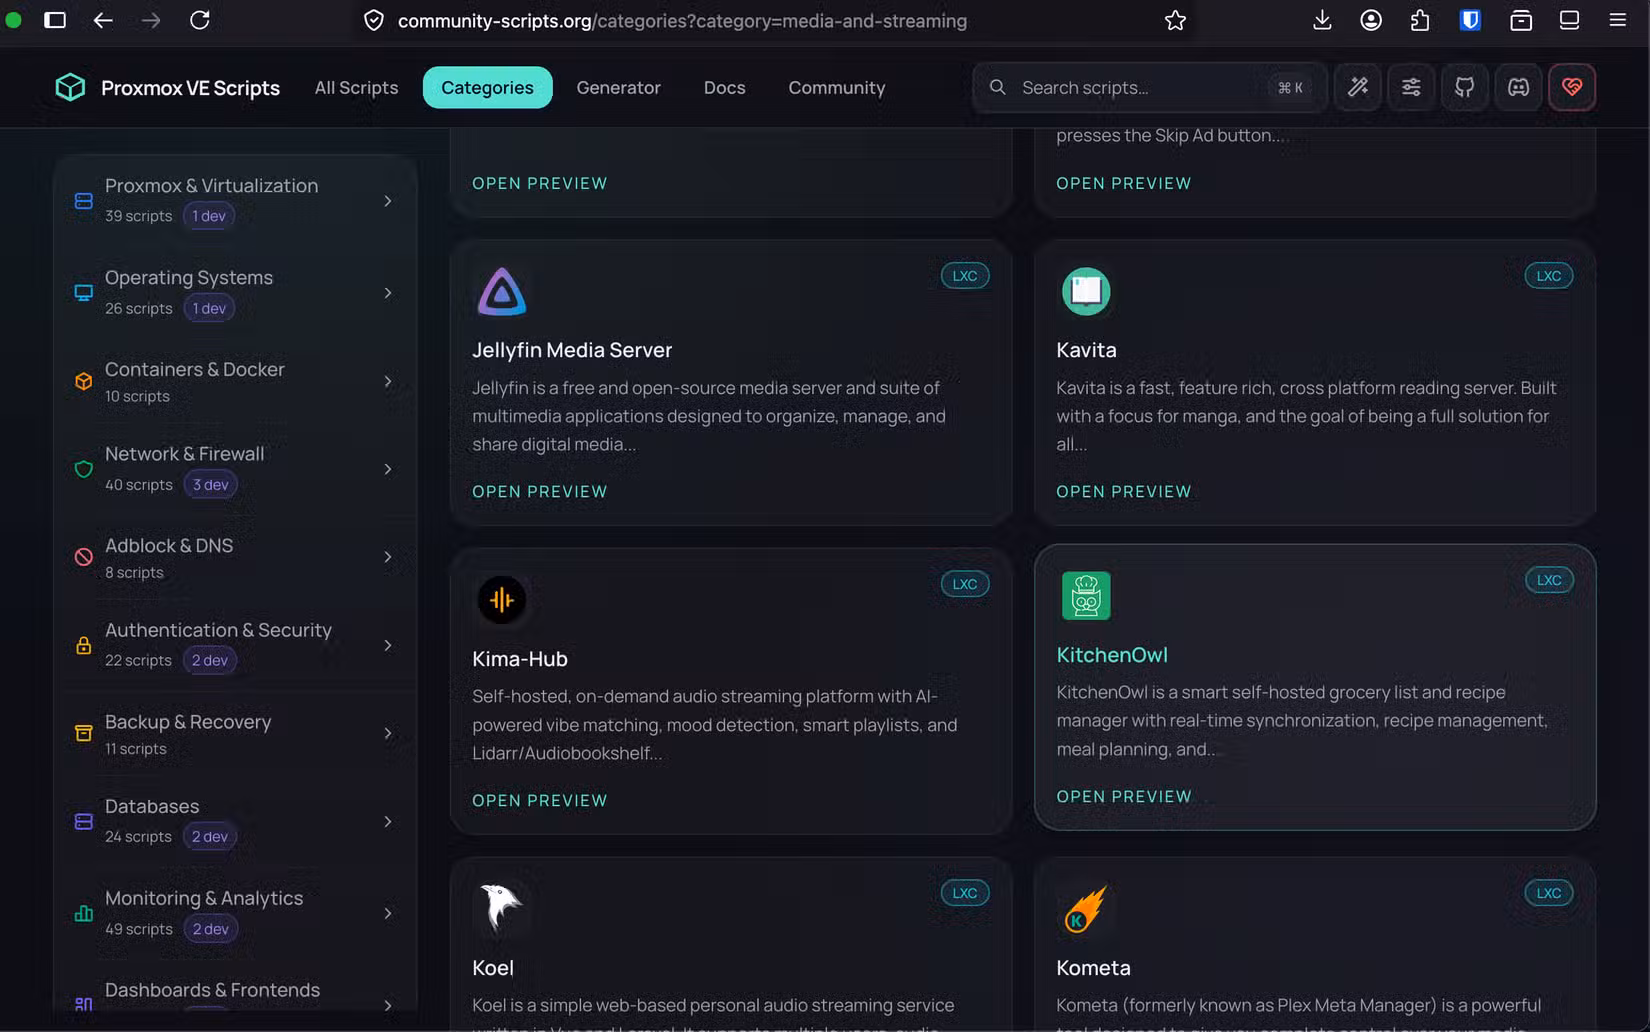This screenshot has width=1650, height=1032.
Task: Click the heart sponsor icon
Action: tap(1572, 87)
